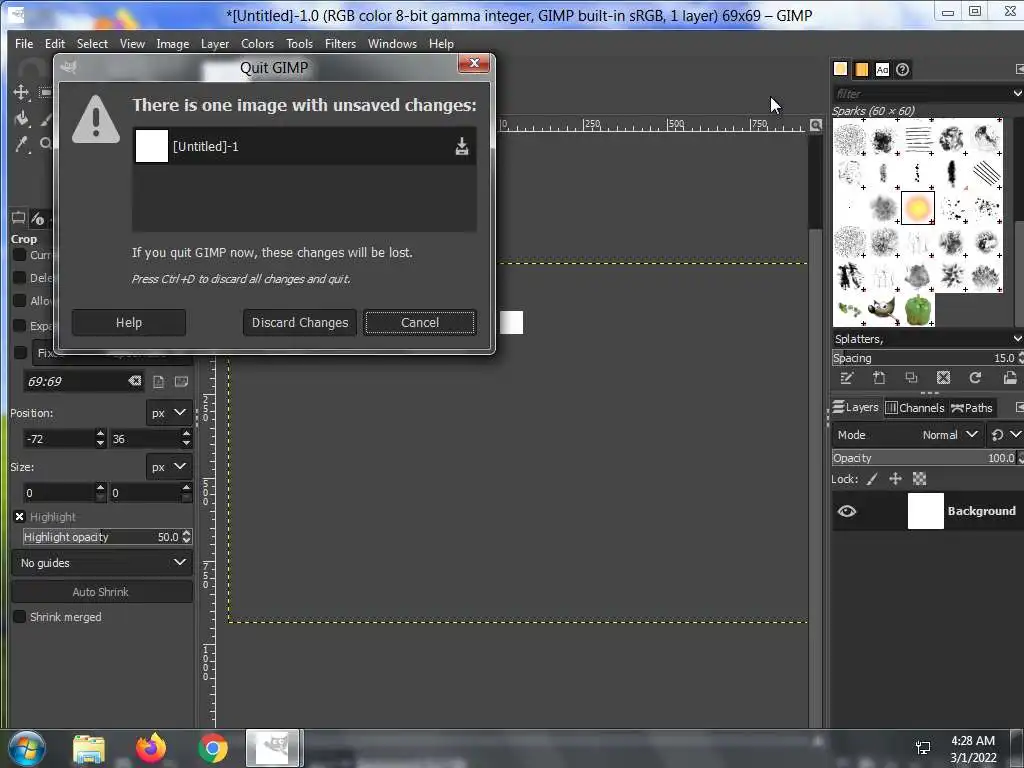Adjust the layer Opacity slider

click(924, 458)
